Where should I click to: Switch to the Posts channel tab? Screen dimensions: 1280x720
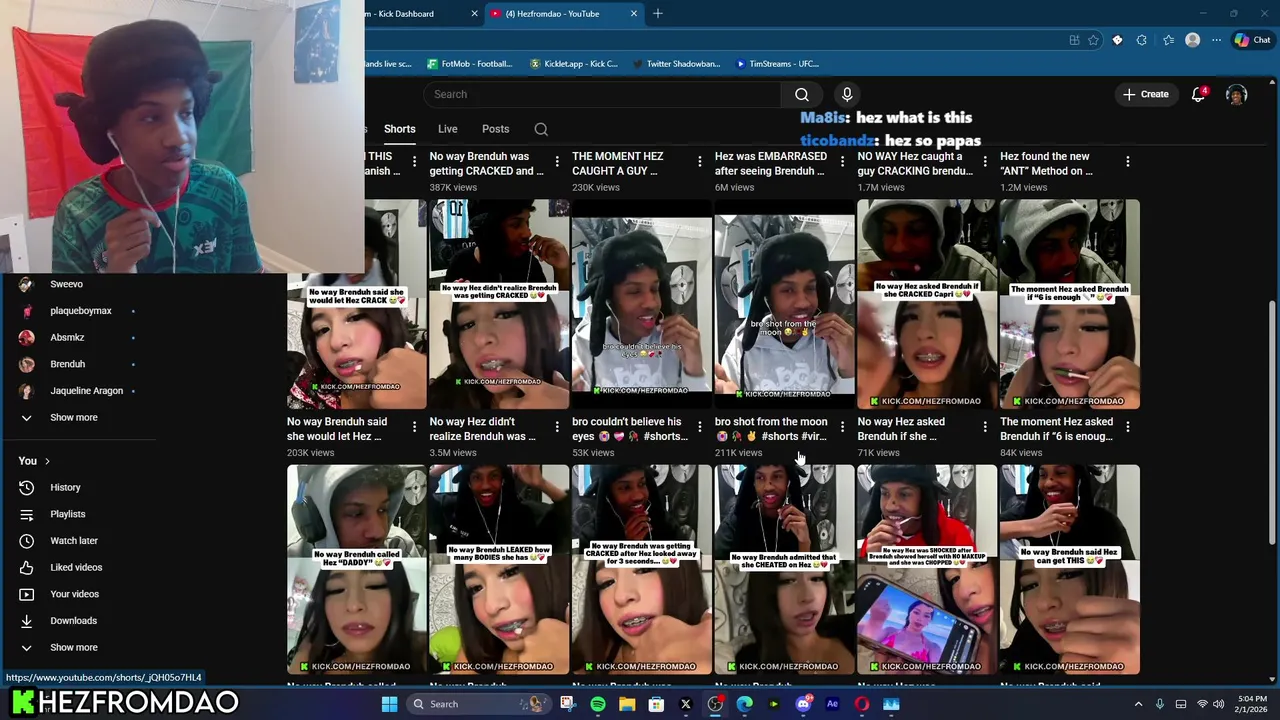[x=495, y=129]
